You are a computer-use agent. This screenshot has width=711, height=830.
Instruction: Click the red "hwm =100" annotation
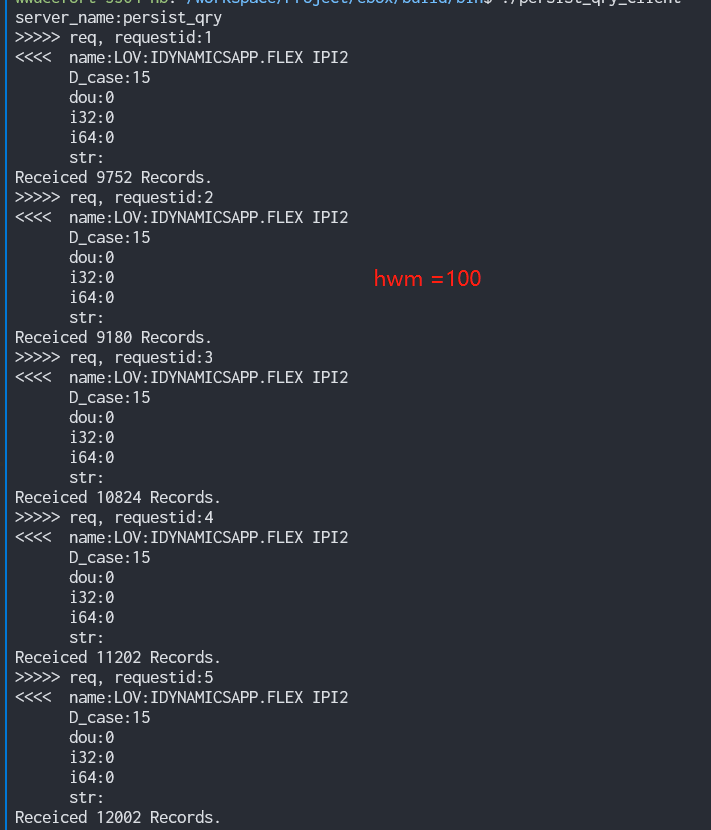tap(427, 279)
